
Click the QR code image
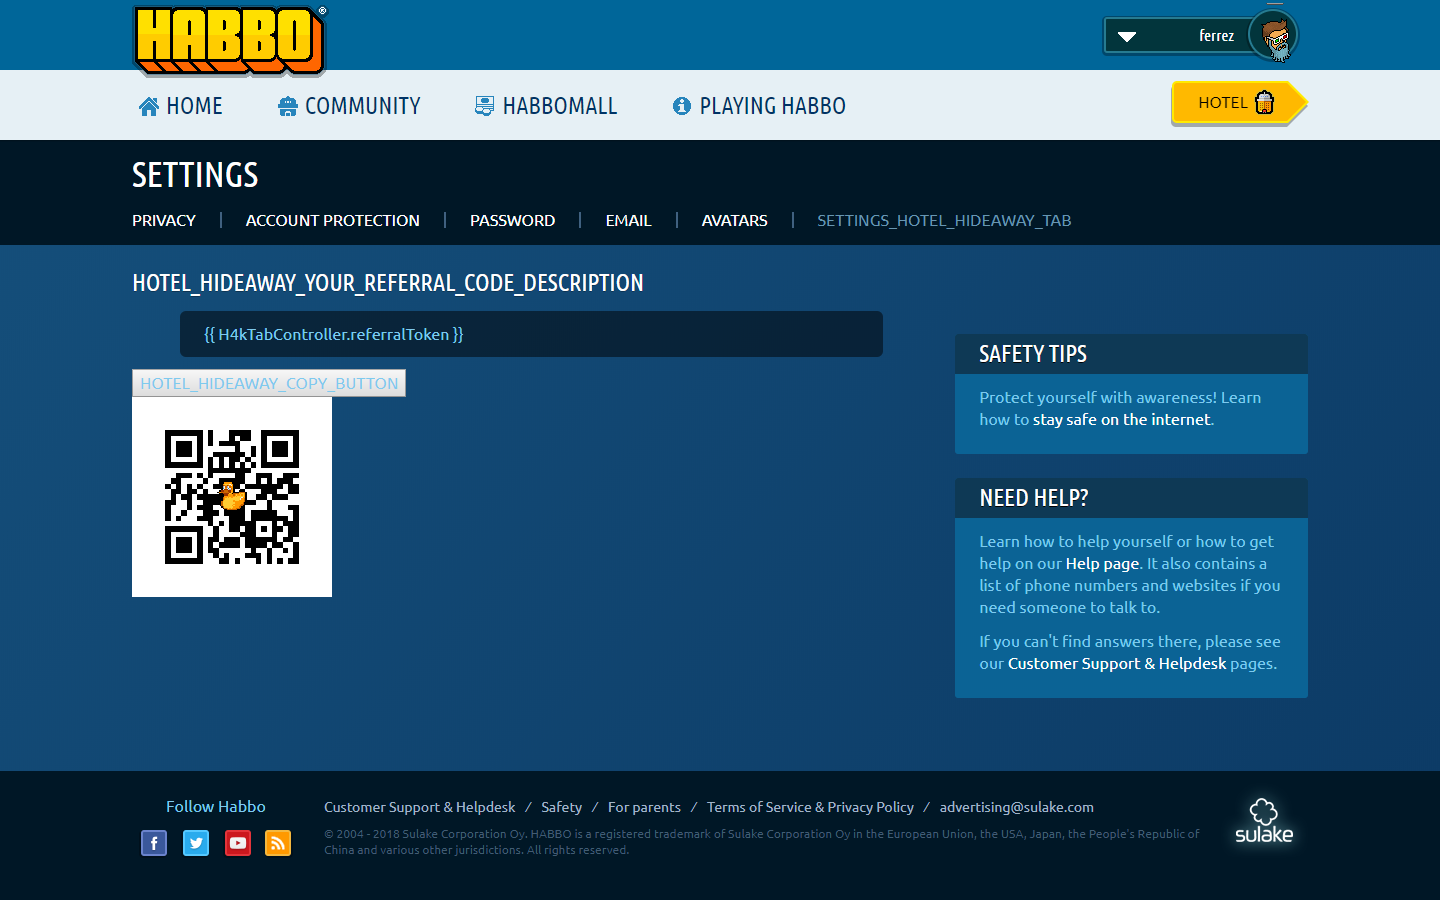click(231, 496)
